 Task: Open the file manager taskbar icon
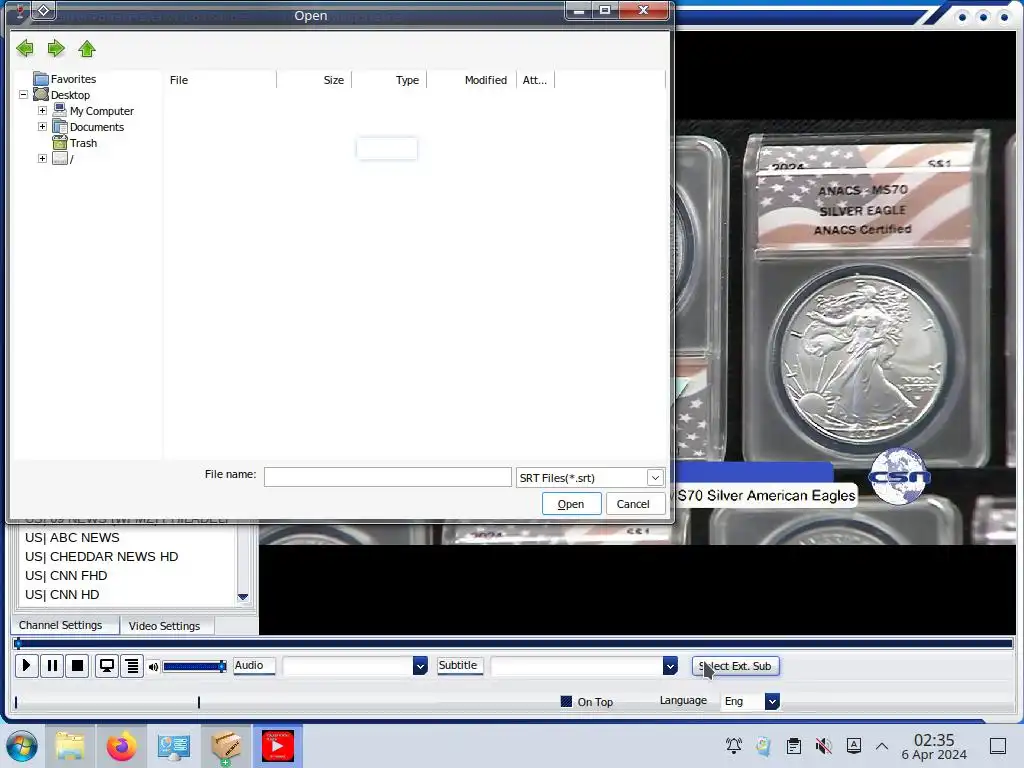[x=70, y=746]
